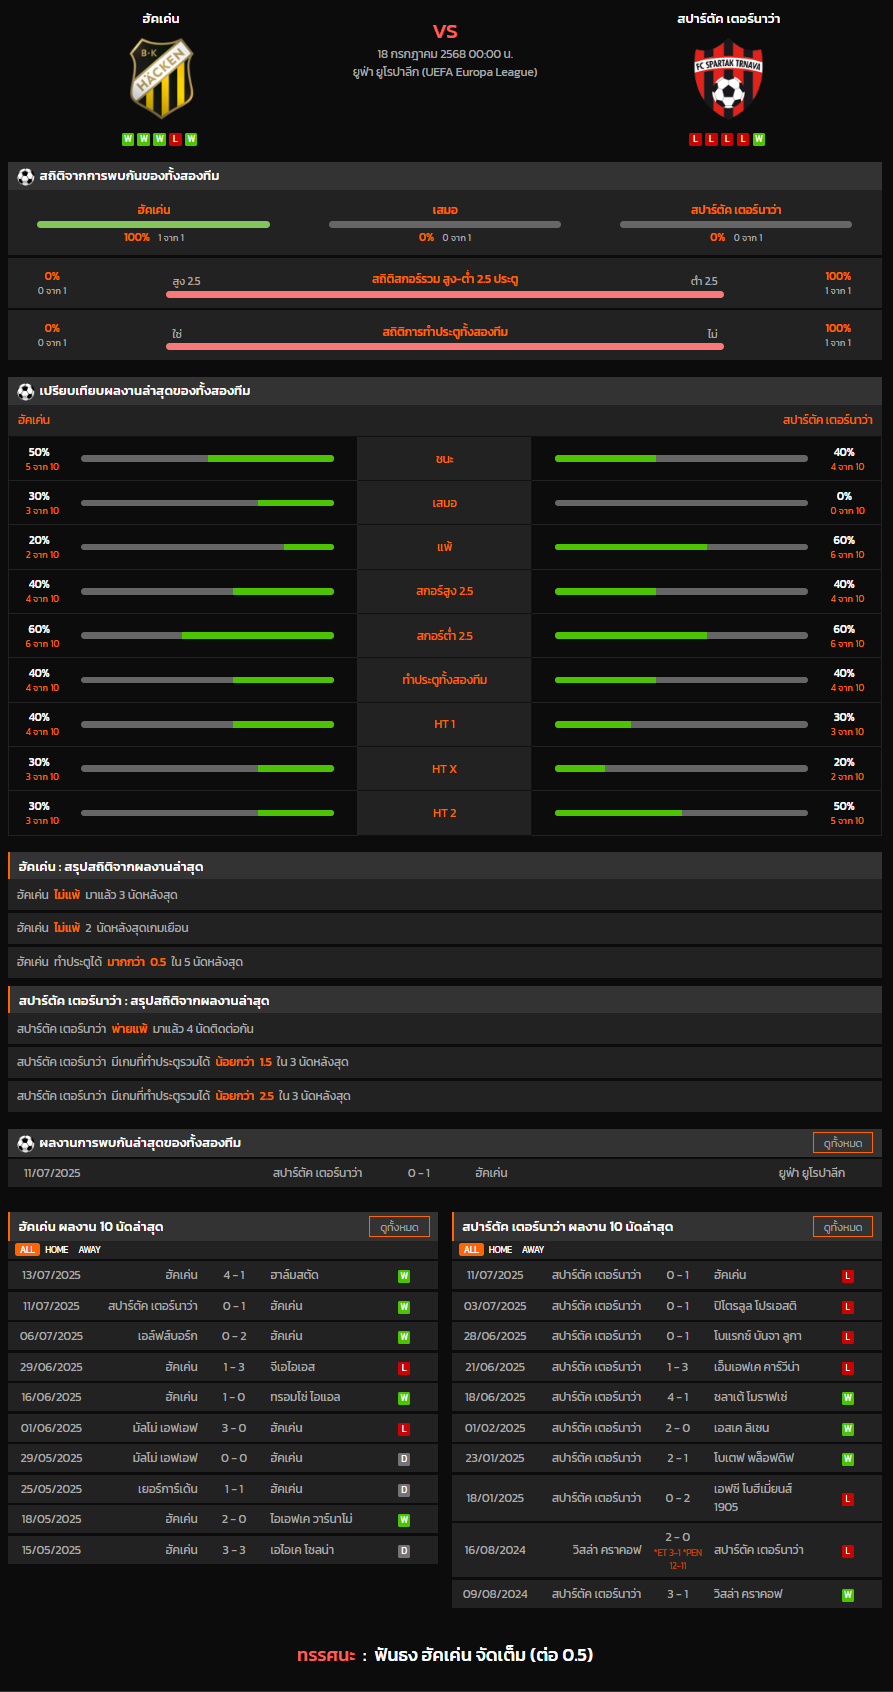Image resolution: width=893 pixels, height=1692 pixels.
Task: Click L badge for 28/06/2025 Spartak match
Action: coord(848,1337)
